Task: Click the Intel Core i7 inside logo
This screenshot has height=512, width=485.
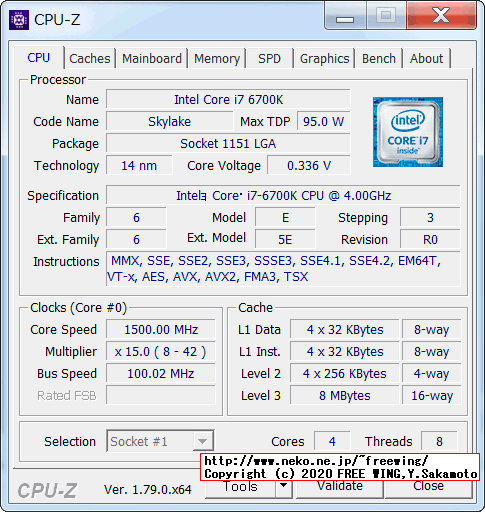Action: click(x=408, y=132)
